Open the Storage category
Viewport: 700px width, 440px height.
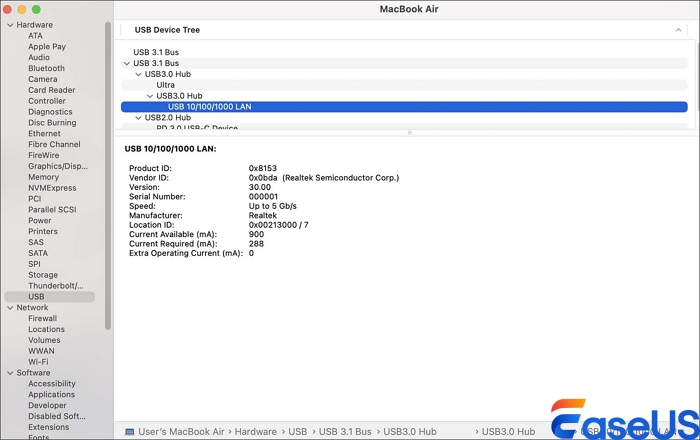(43, 275)
